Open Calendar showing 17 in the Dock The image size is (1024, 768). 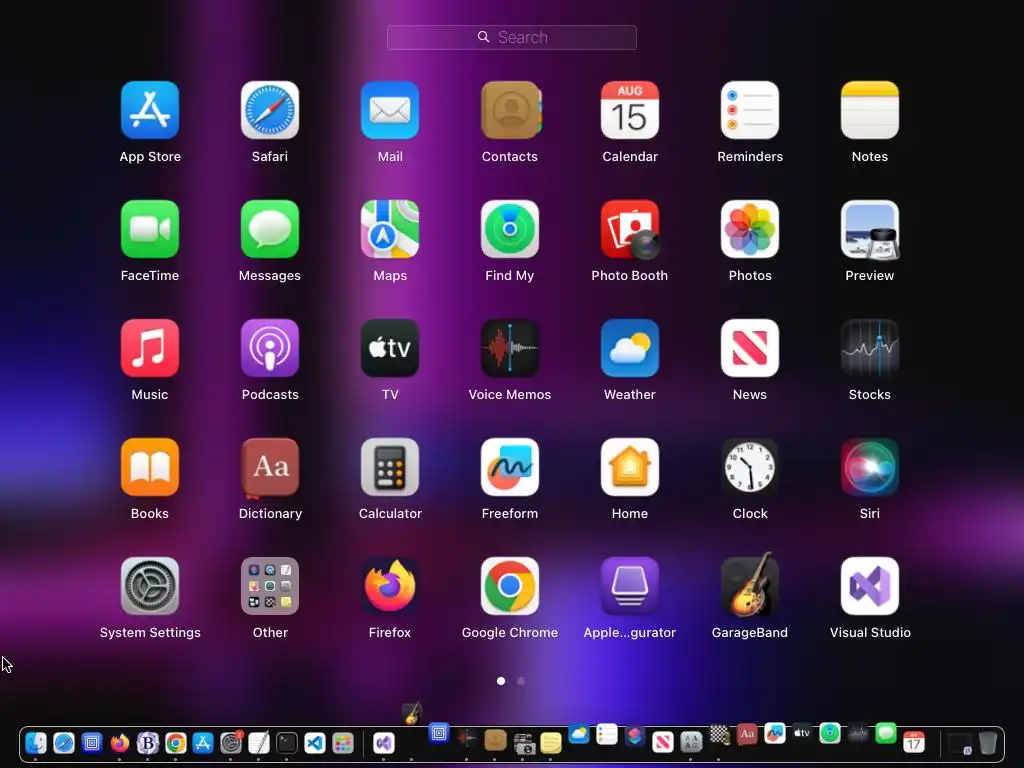914,742
